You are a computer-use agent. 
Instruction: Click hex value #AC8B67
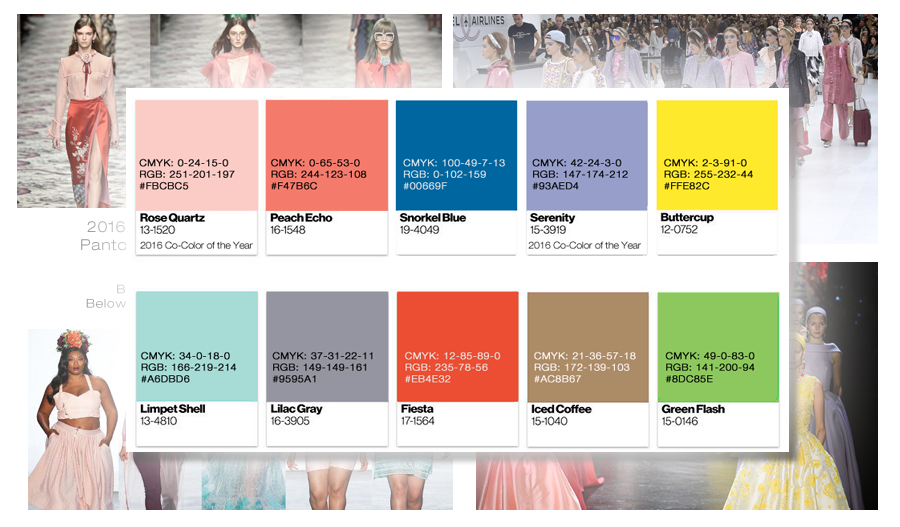557,379
